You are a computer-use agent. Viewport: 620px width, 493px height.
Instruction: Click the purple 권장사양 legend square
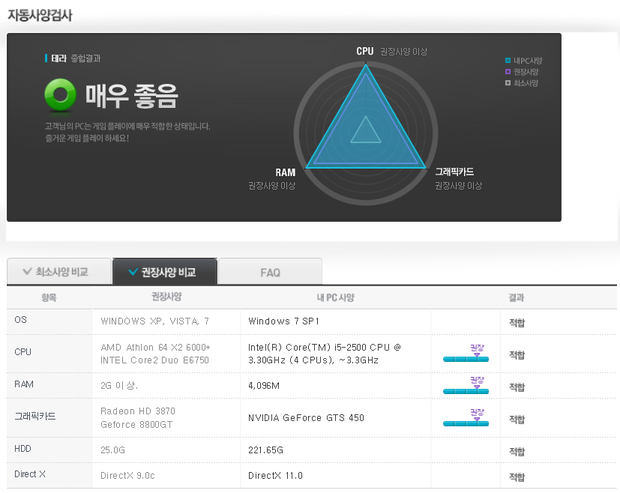(508, 72)
